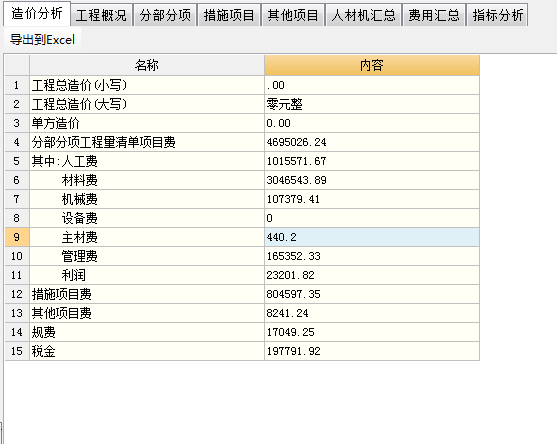Click the 0.00 value for 单方造价
The width and height of the screenshot is (557, 444).
tap(372, 123)
